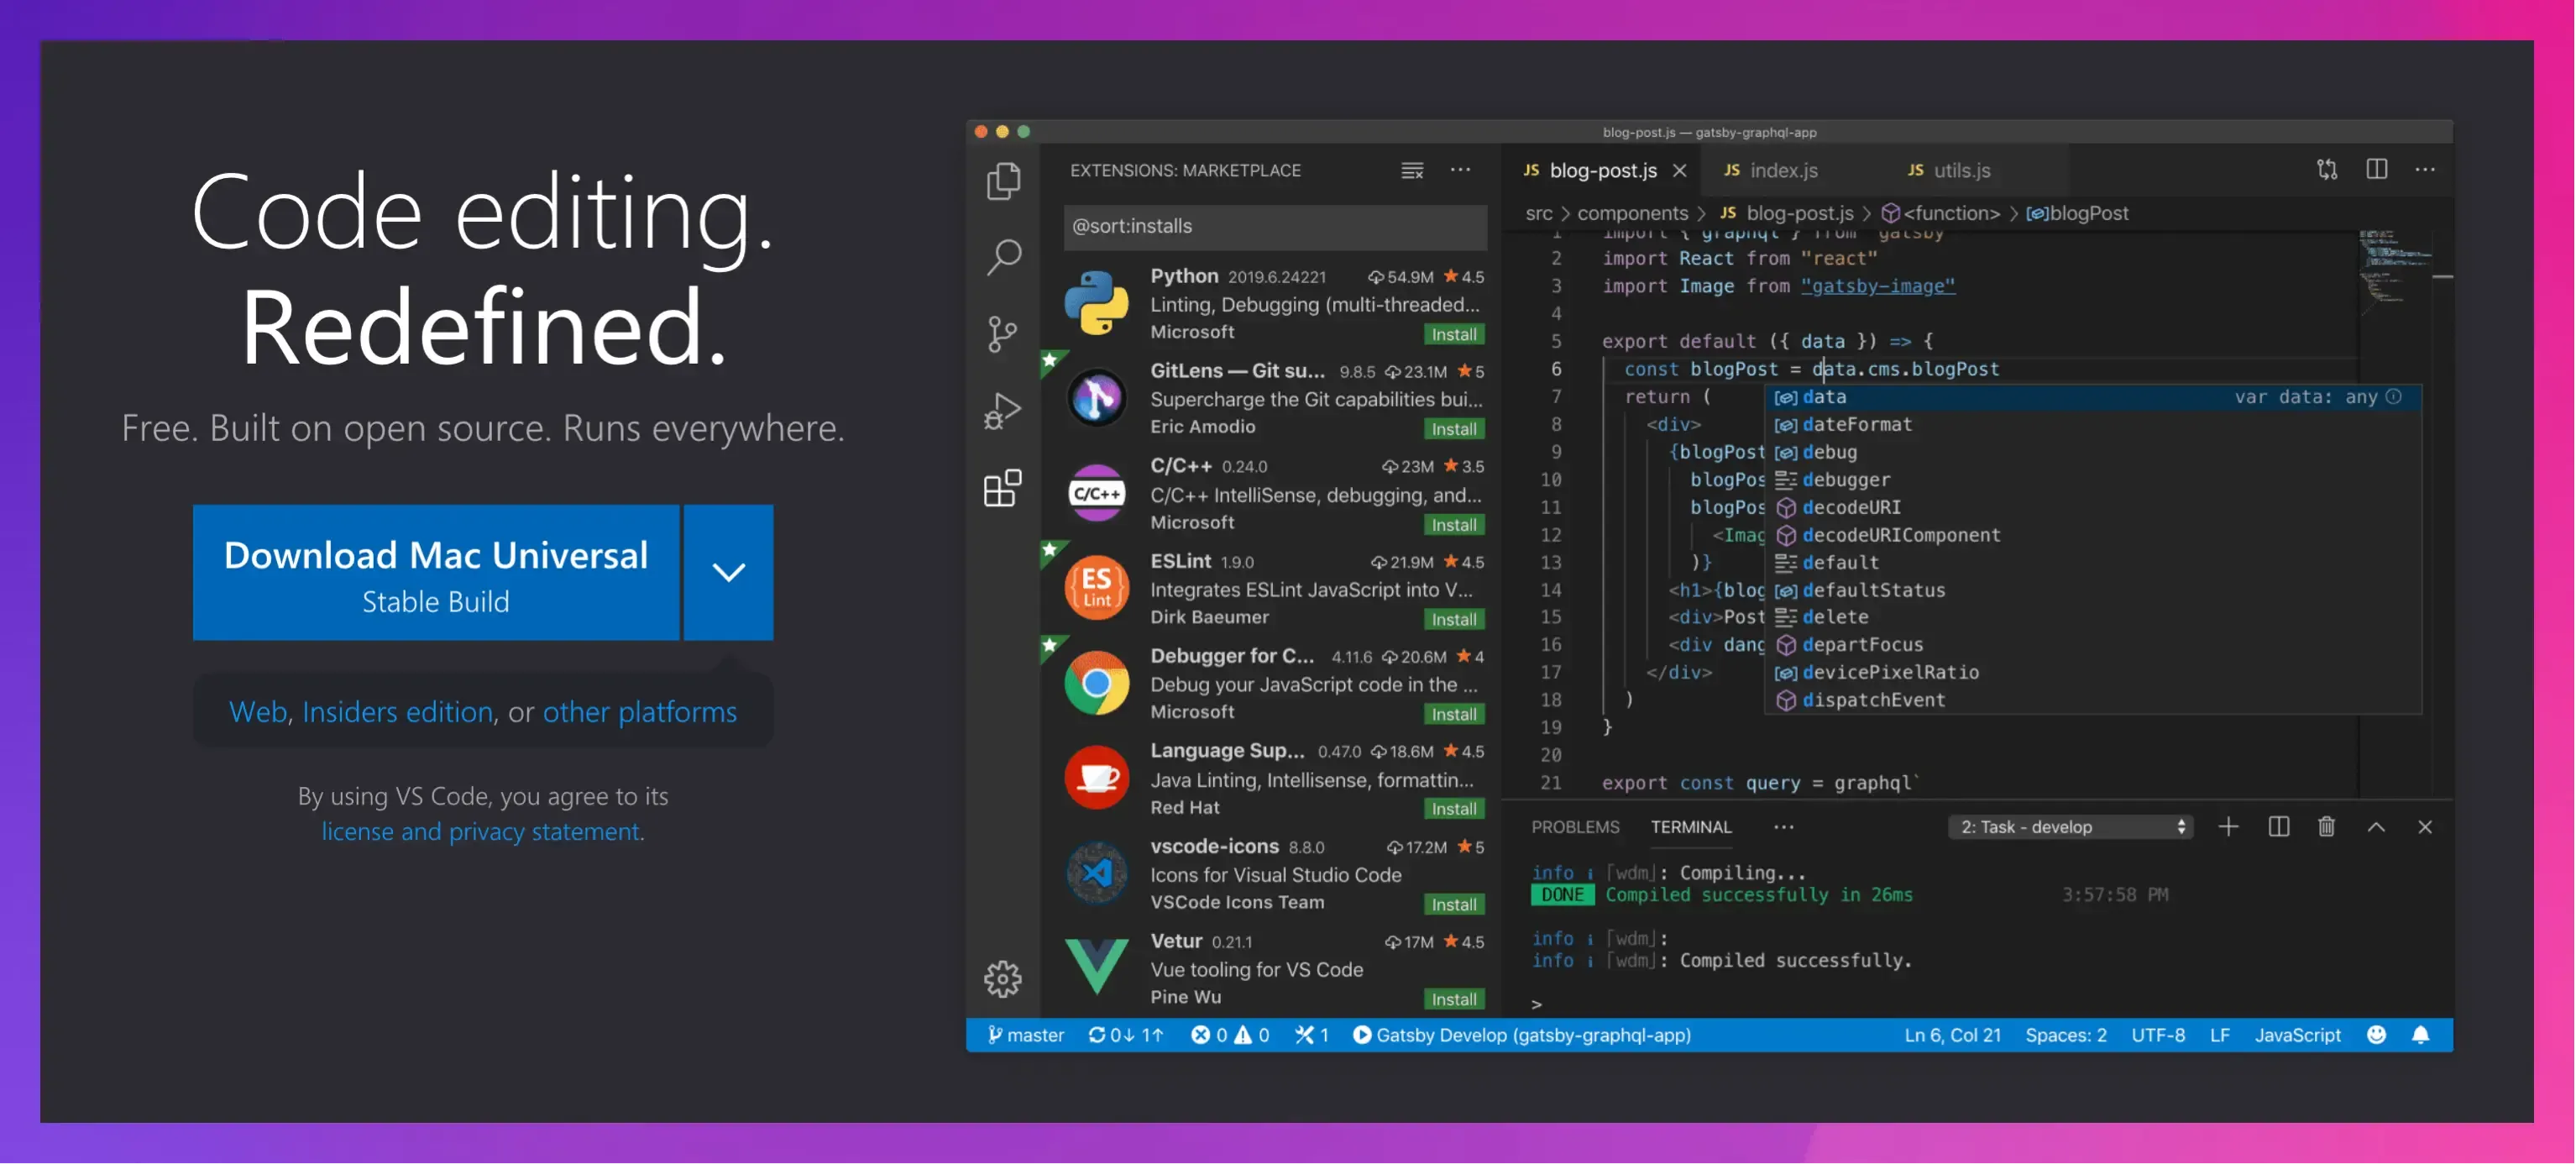This screenshot has height=1164, width=2576.
Task: Switch to the PROBLEMS tab in terminal
Action: (1573, 826)
